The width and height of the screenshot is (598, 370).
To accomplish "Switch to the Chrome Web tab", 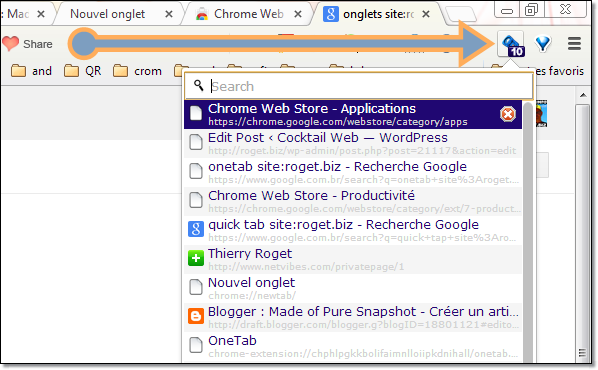I will coord(248,14).
